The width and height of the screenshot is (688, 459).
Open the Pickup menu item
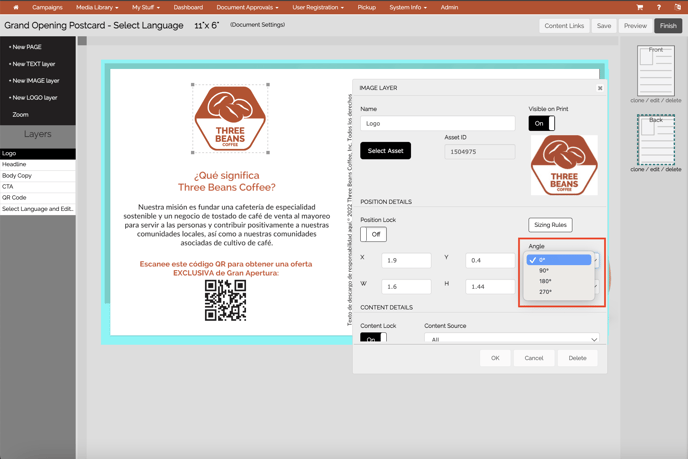[x=366, y=7]
